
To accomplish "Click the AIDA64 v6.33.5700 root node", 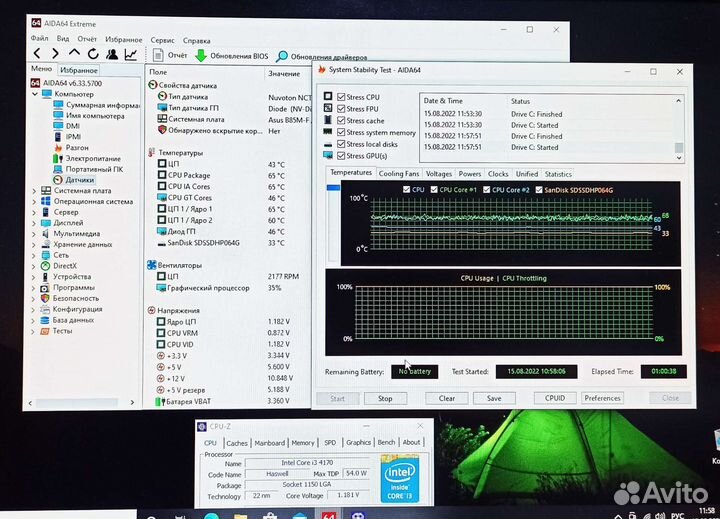I will point(67,83).
